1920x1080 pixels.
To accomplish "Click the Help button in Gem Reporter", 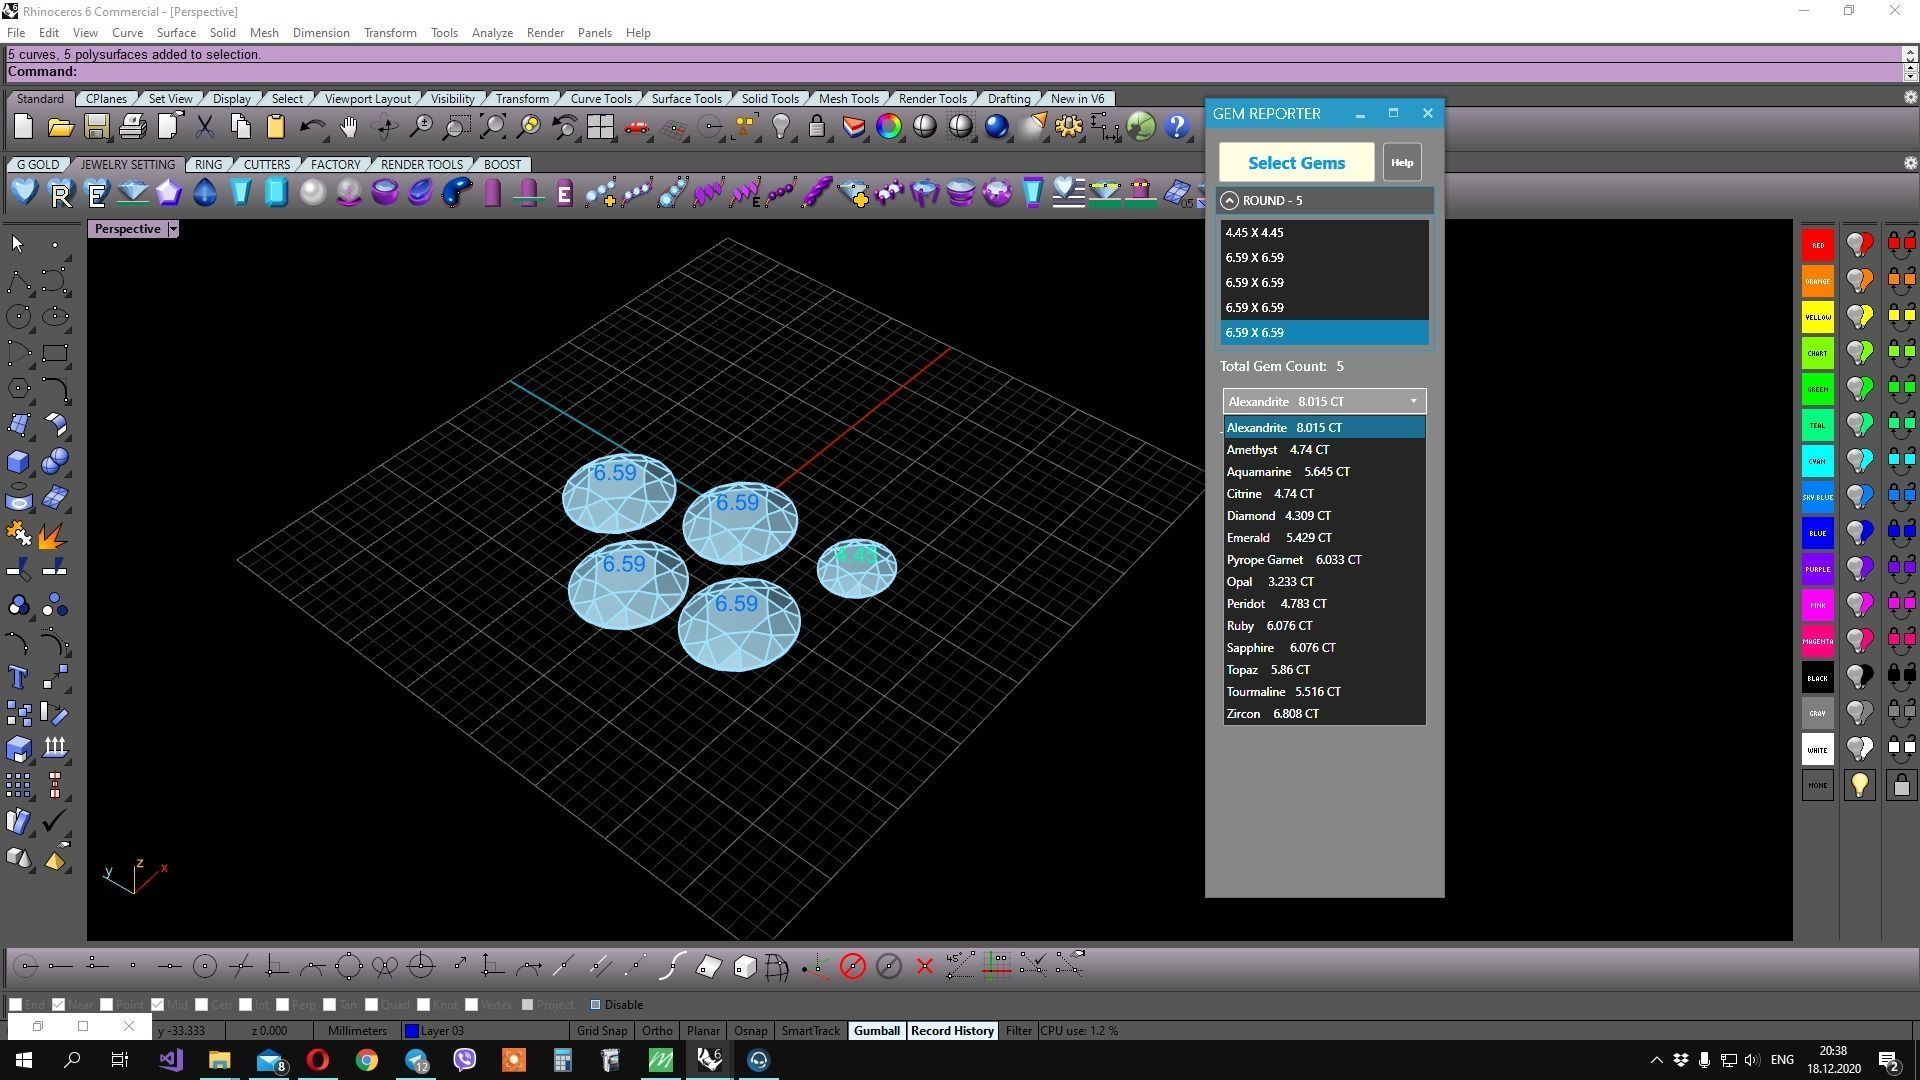I will point(1401,163).
